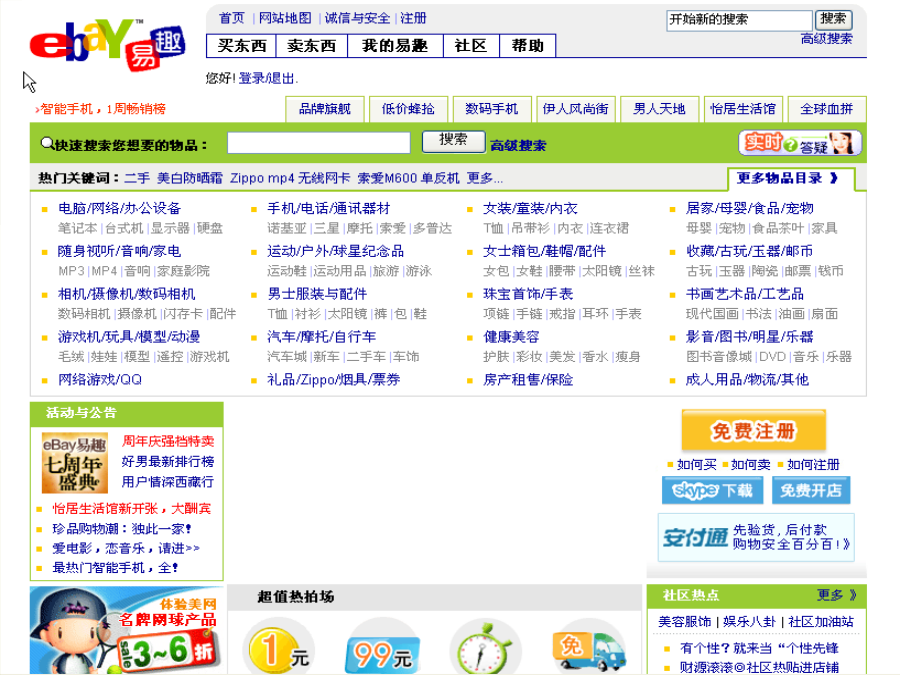The width and height of the screenshot is (900, 675).
Task: Click hot keyword 美白防晒霜
Action: coord(190,179)
